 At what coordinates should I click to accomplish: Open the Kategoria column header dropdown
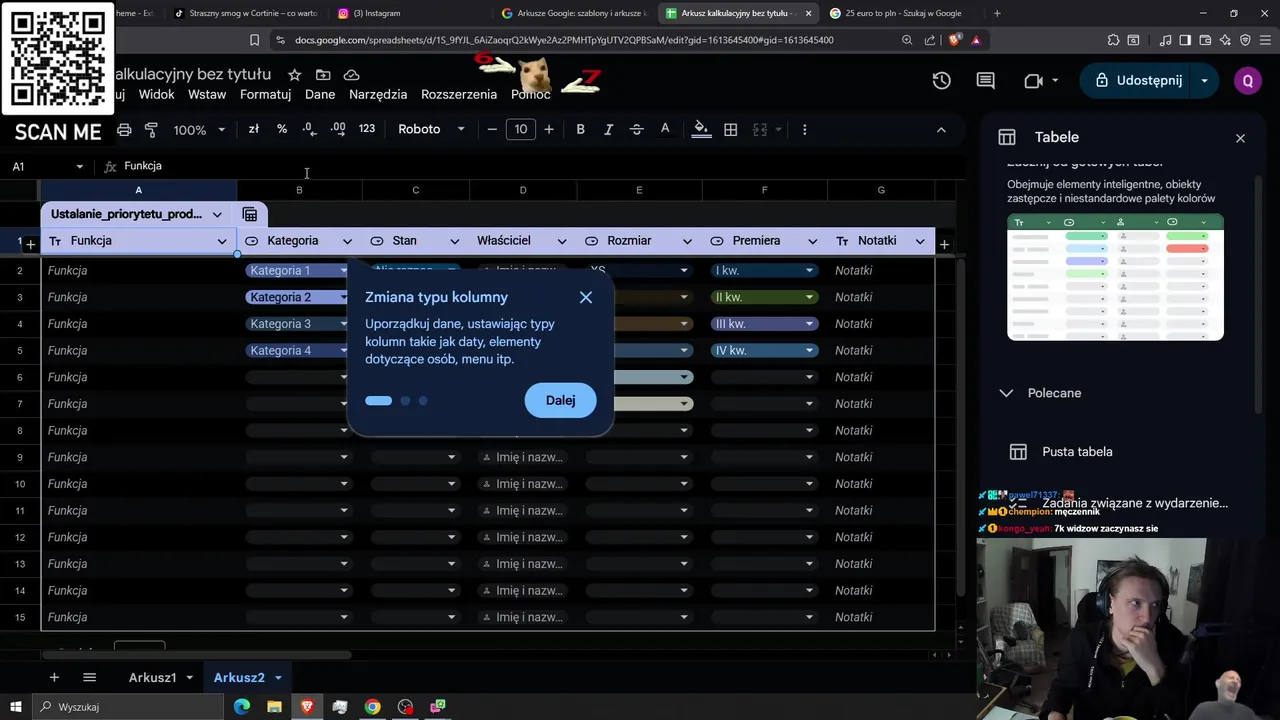(347, 241)
